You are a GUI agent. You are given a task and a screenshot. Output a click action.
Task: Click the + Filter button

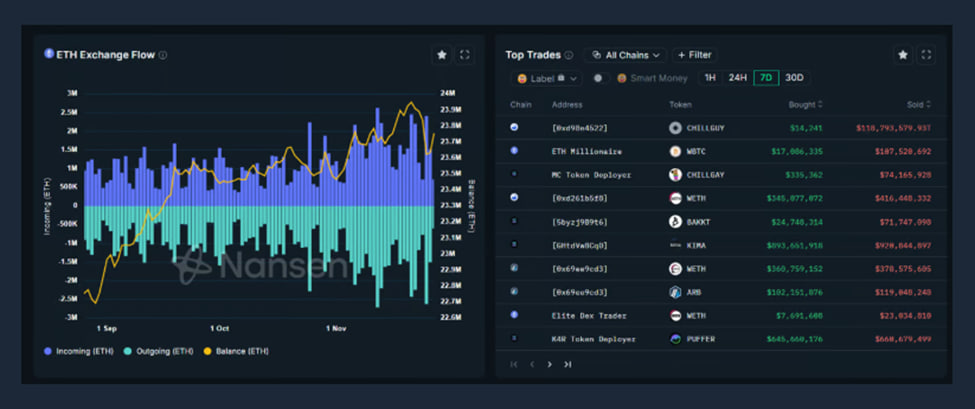point(694,55)
